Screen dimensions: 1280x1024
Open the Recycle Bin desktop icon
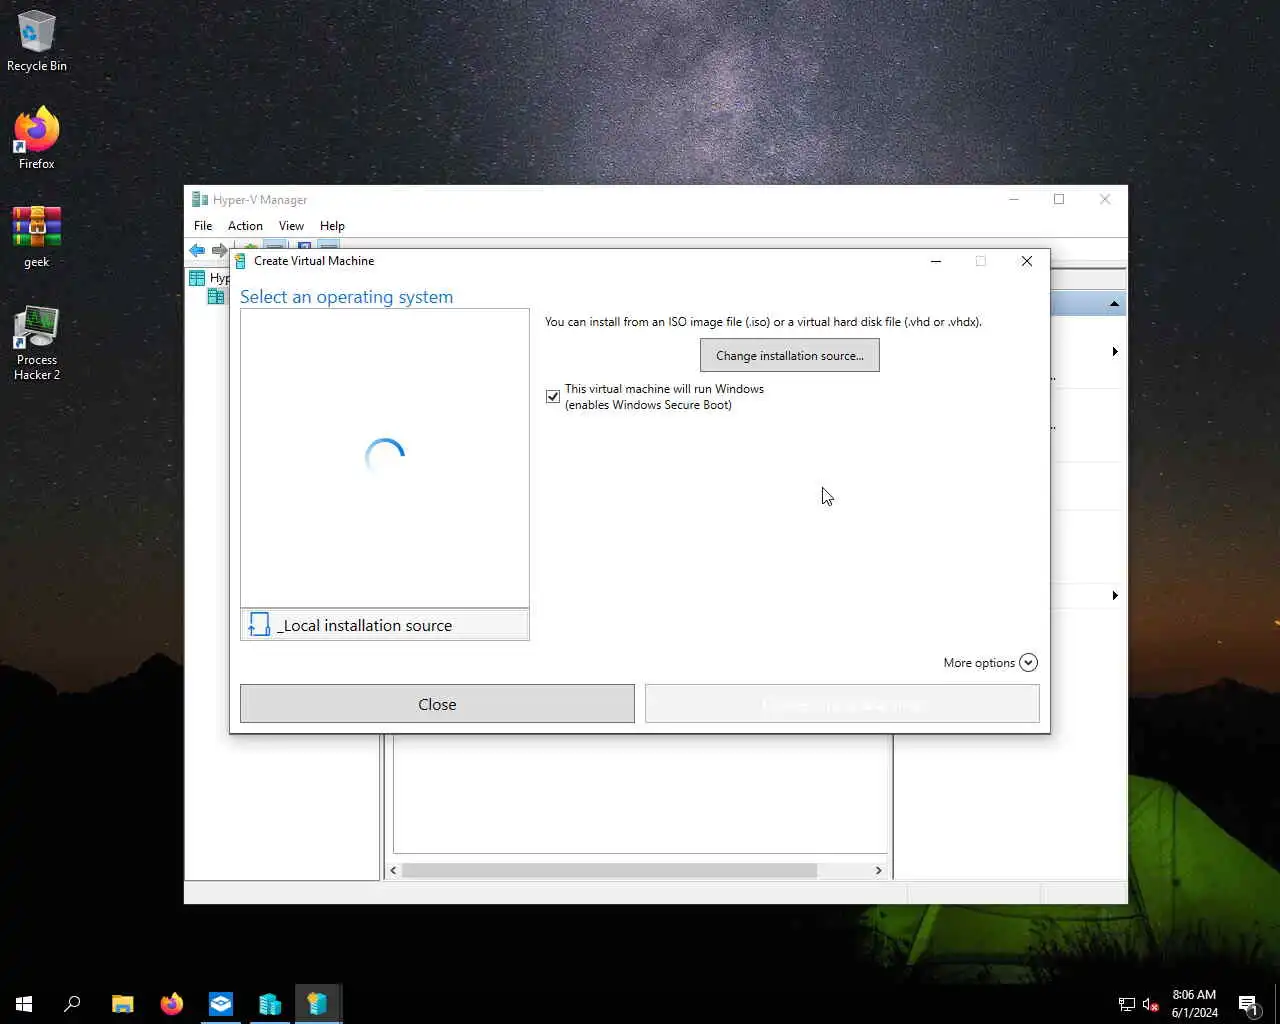pos(37,42)
